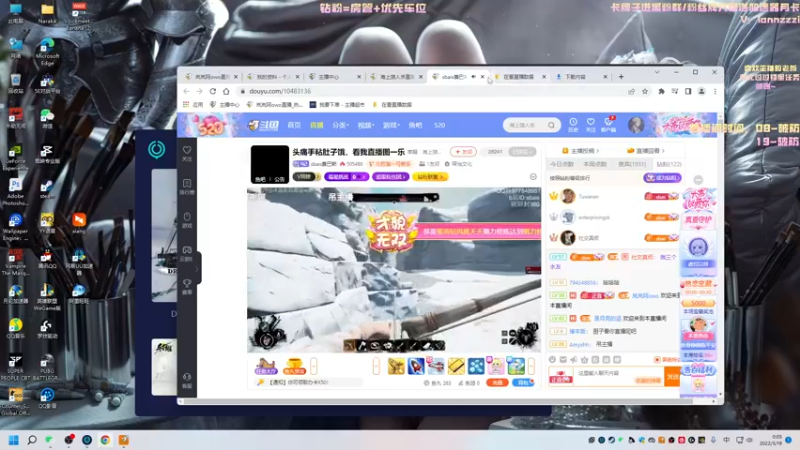
Task: Switch to the 主播中心 tab
Action: (x=335, y=77)
